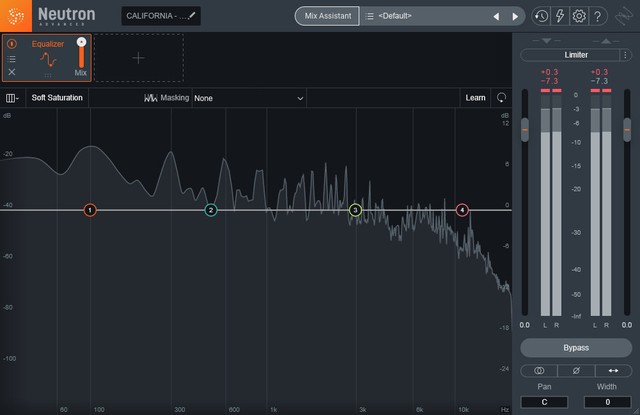Open the undo history clock icon
This screenshot has width=640, height=415.
click(x=541, y=17)
